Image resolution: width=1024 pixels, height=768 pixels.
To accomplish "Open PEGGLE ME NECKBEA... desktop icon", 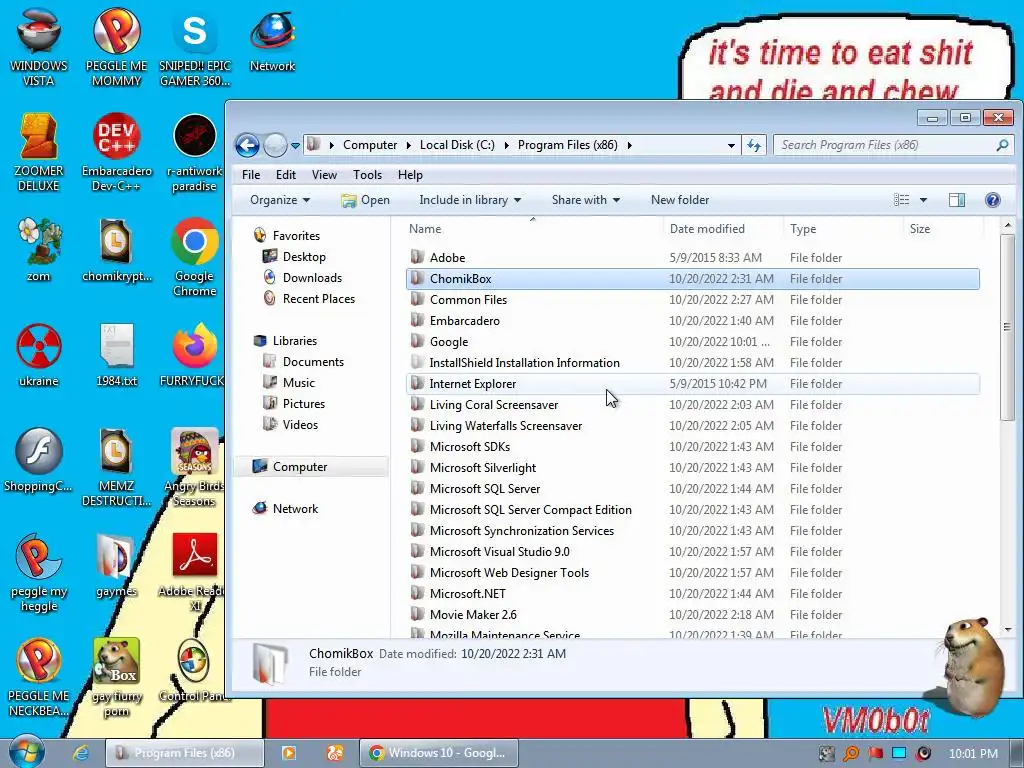I will [x=39, y=677].
